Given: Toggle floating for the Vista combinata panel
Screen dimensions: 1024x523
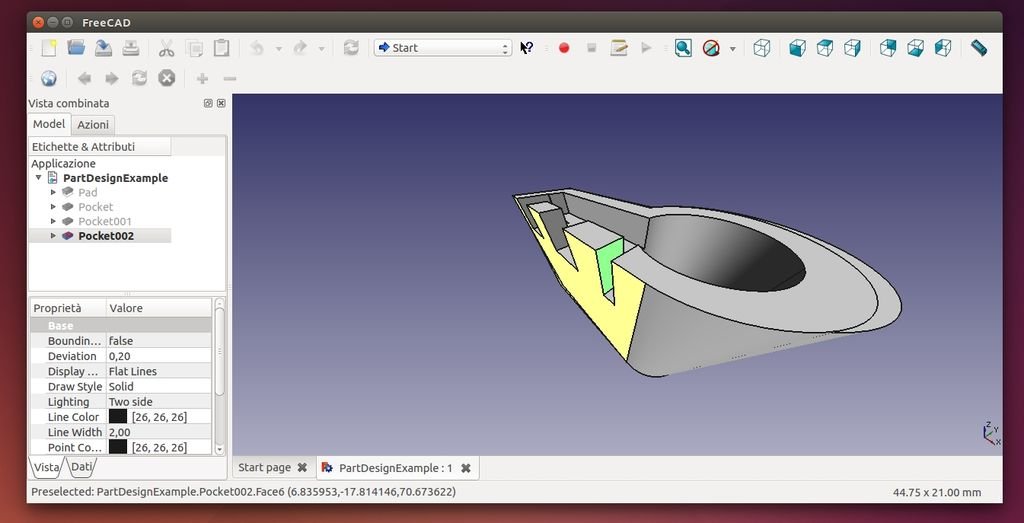Looking at the screenshot, I should [208, 103].
